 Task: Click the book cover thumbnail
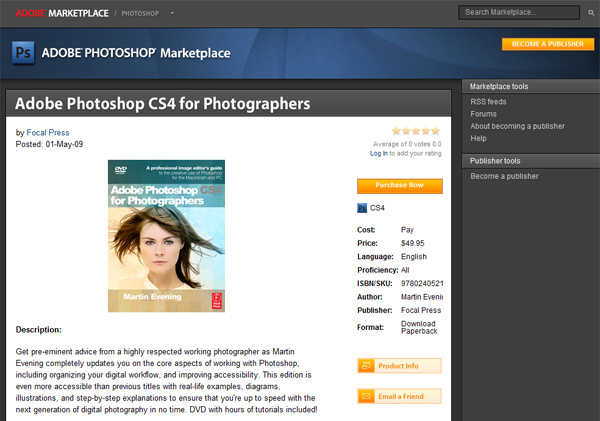click(166, 236)
